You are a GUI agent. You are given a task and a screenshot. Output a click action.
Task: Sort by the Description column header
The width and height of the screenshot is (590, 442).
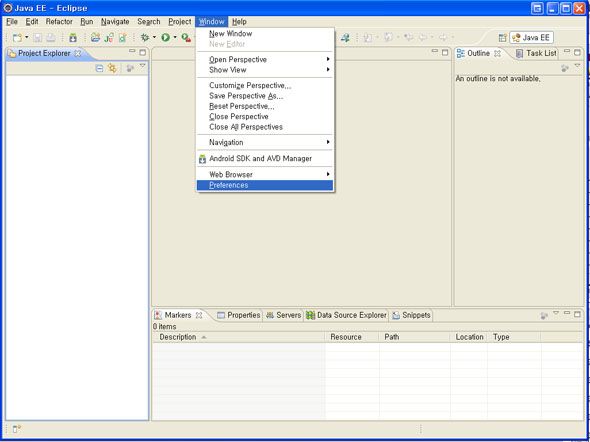239,337
